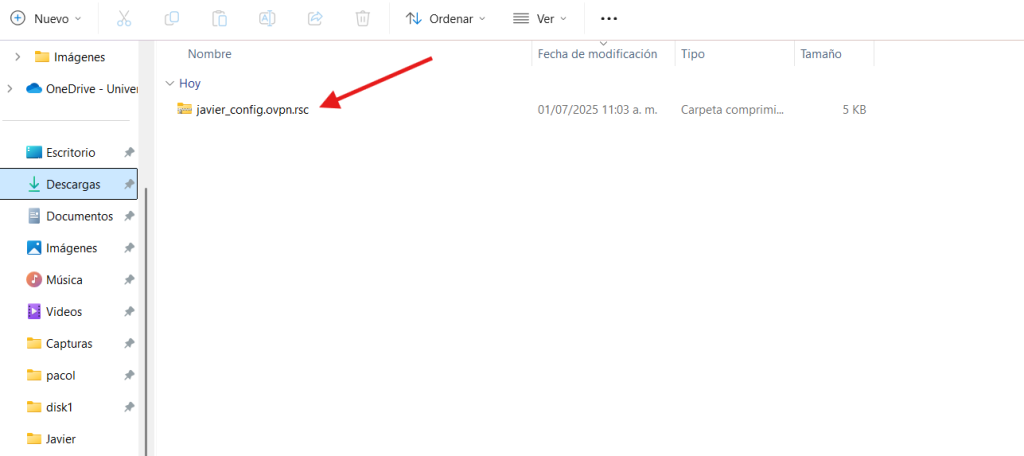
Task: Click the pin icon next to disk1
Action: (x=129, y=407)
